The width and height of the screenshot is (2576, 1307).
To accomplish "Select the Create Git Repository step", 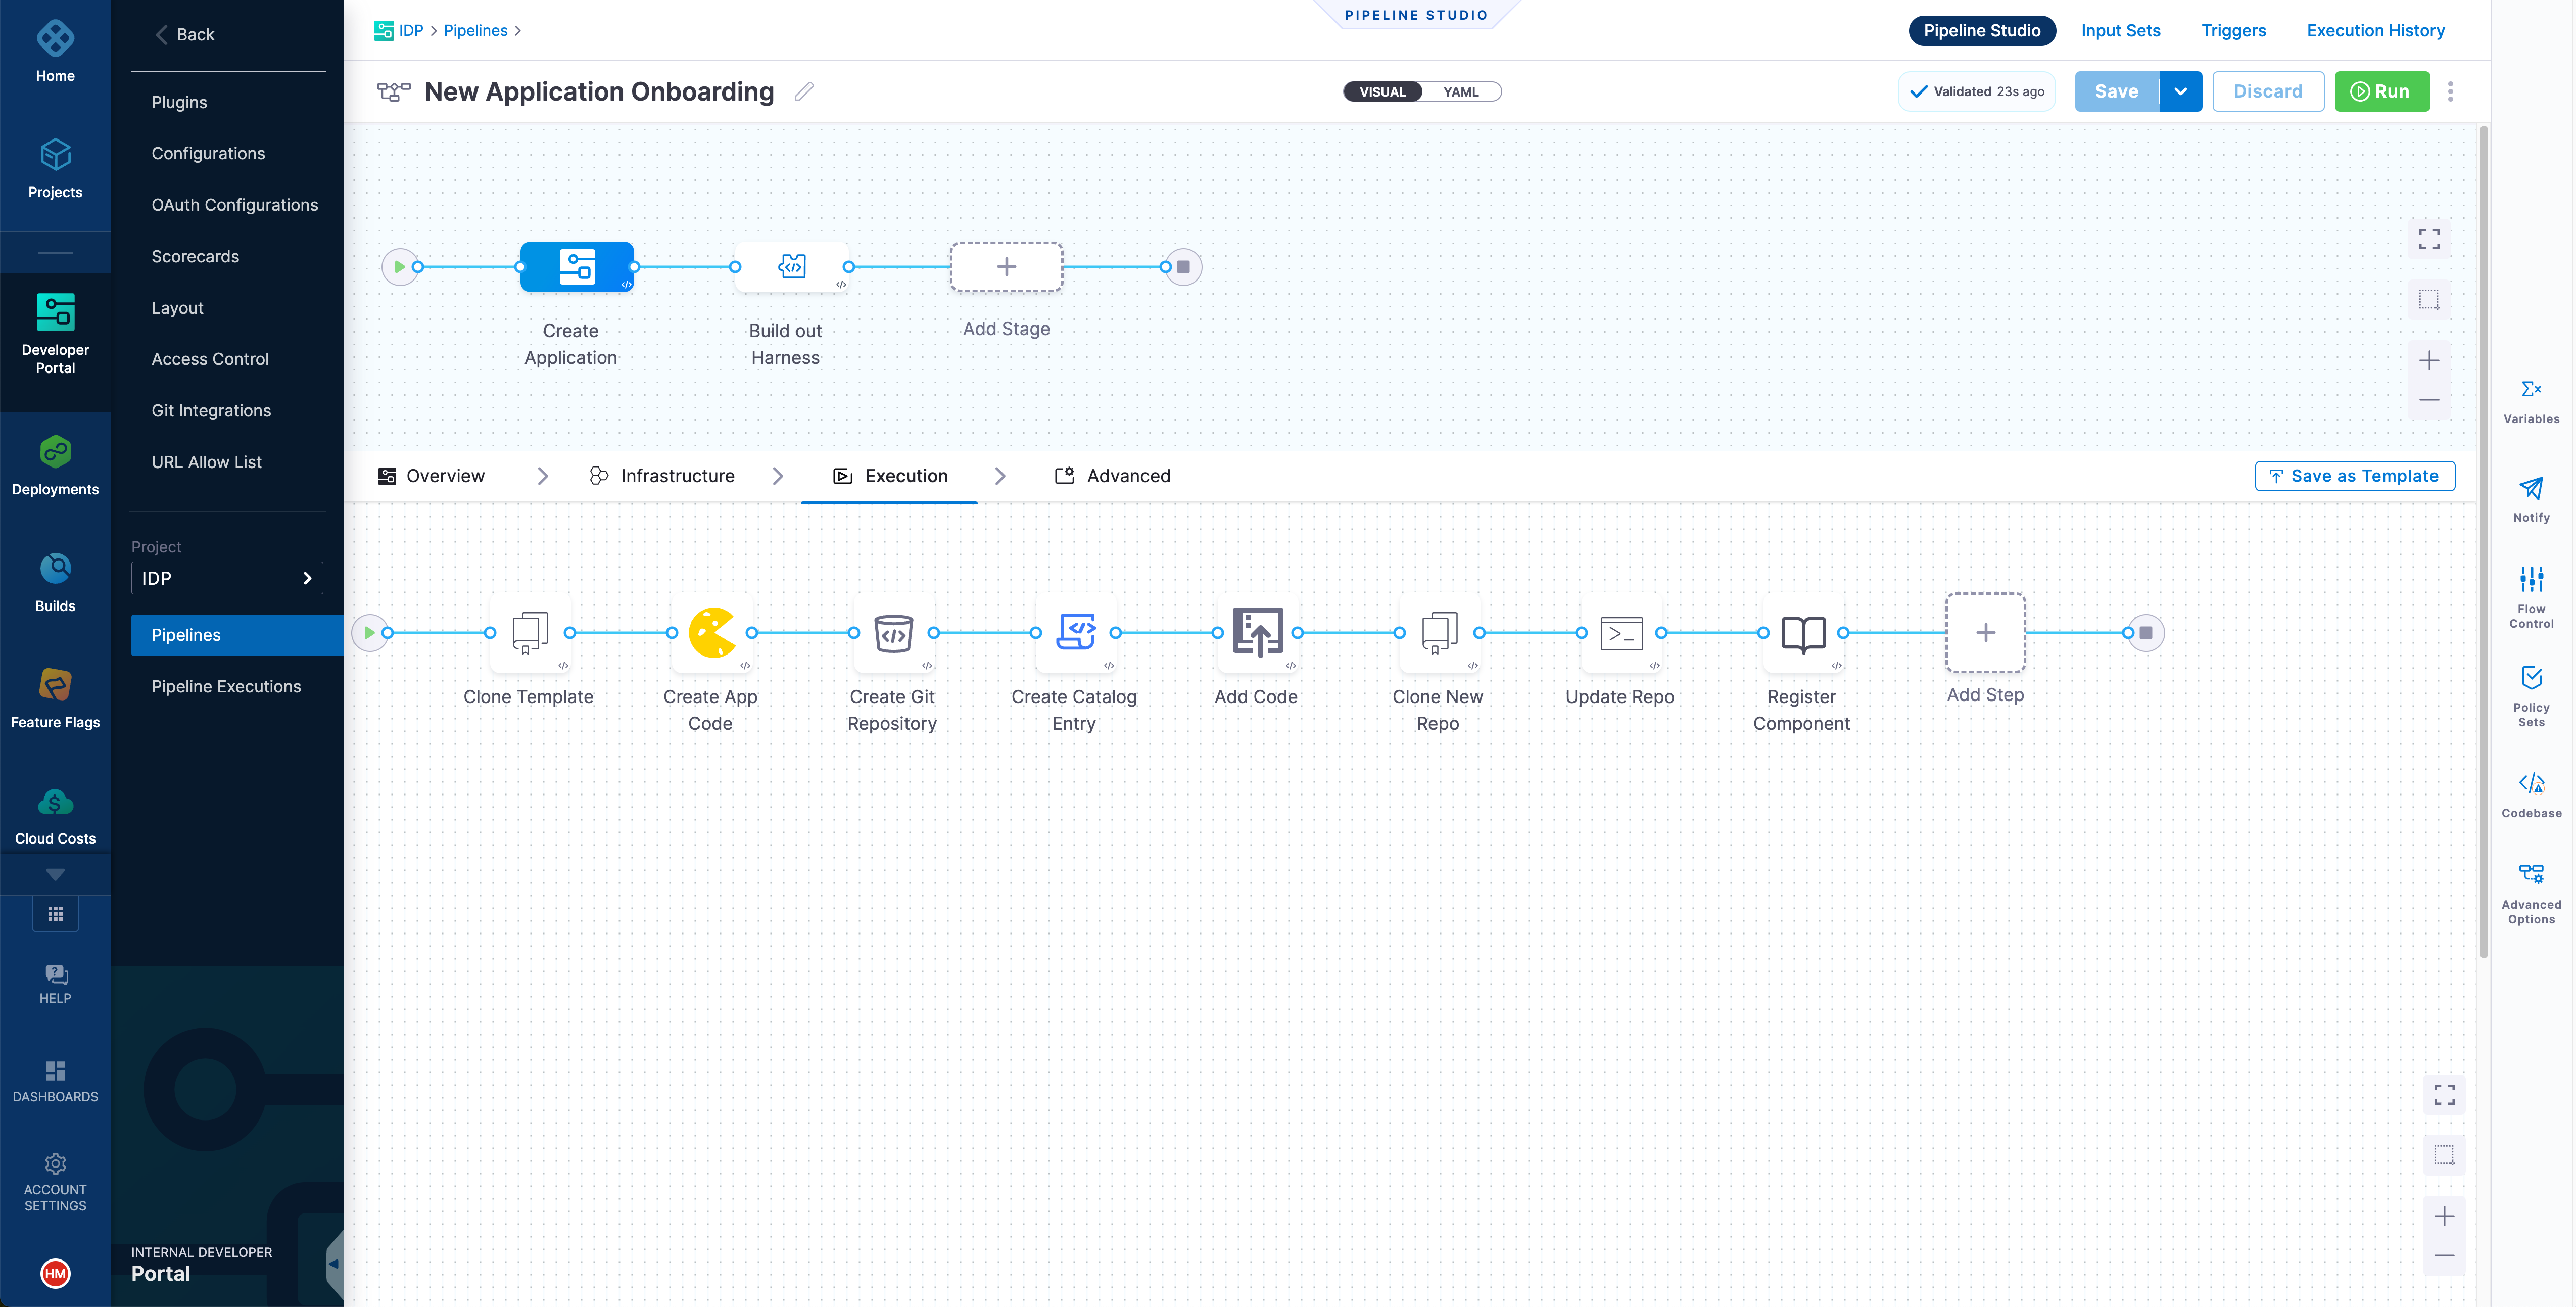I will point(893,632).
